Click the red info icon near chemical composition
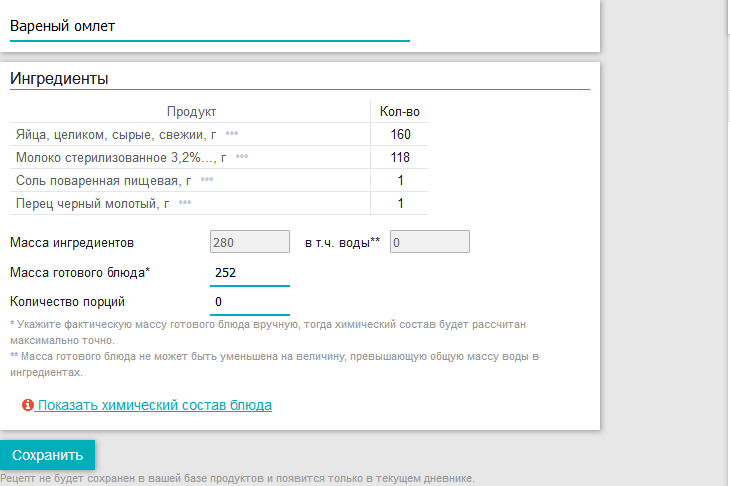Image resolution: width=730 pixels, height=486 pixels. 28,406
